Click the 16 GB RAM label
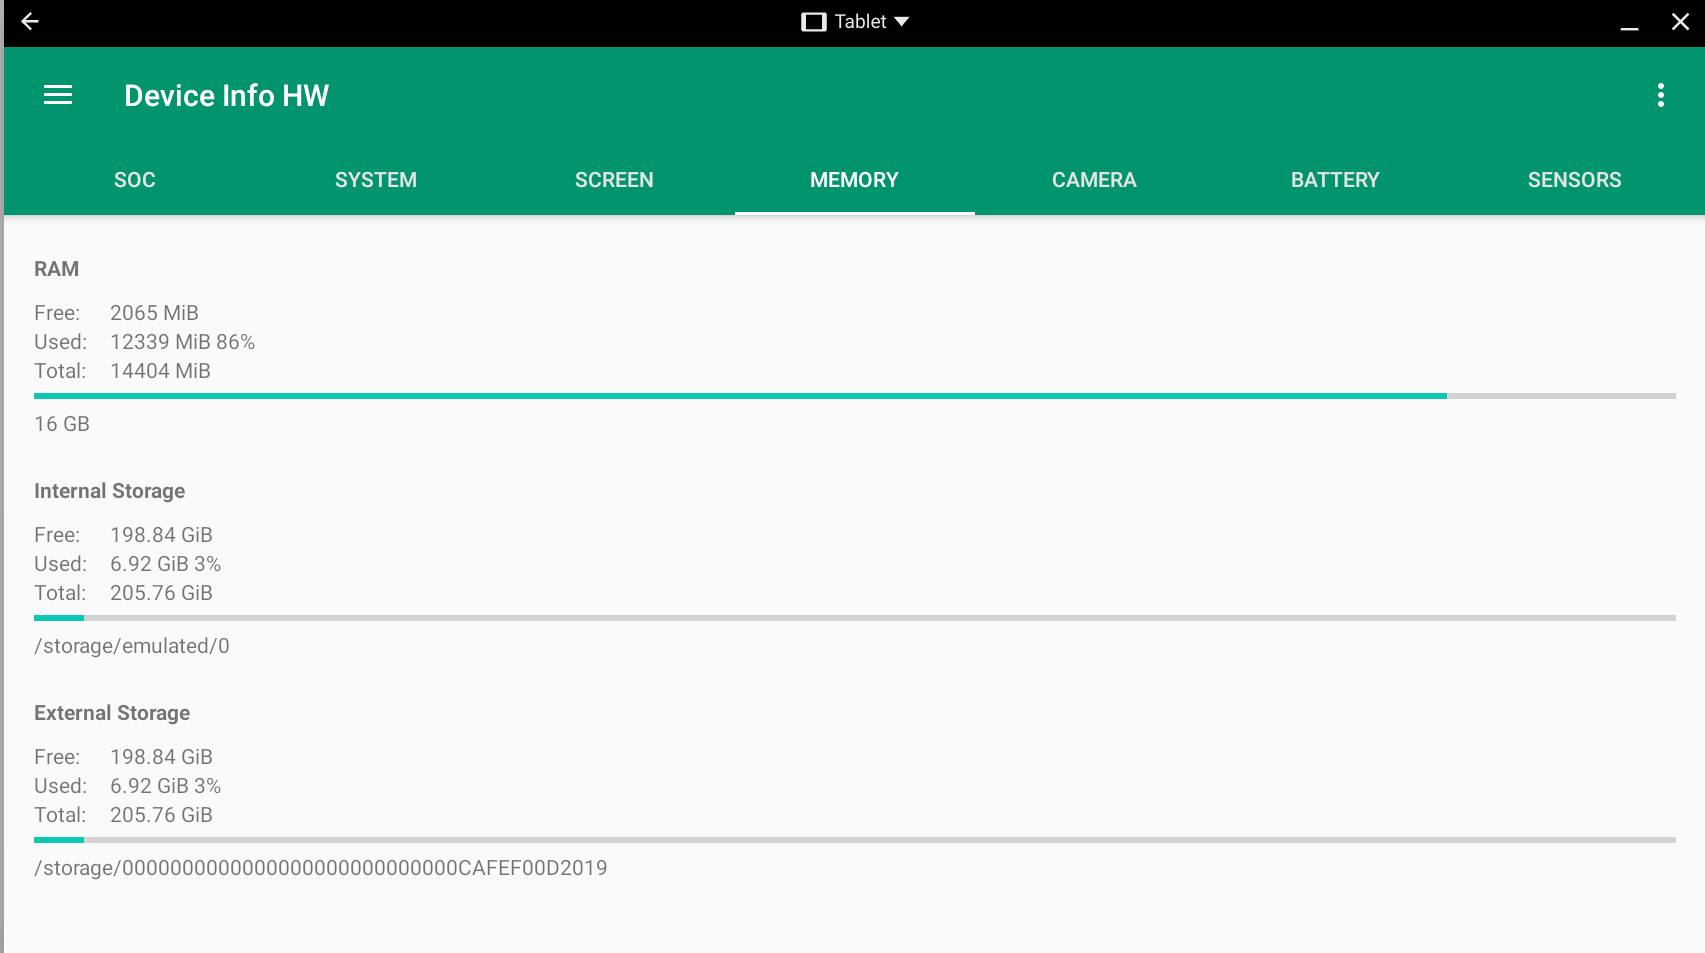1705x953 pixels. 62,424
